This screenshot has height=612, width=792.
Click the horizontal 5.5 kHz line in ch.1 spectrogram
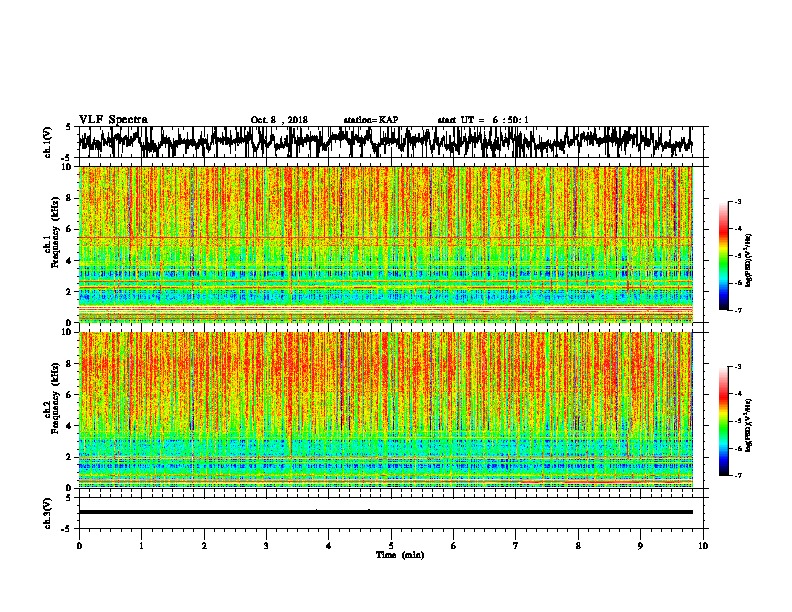tap(385, 237)
